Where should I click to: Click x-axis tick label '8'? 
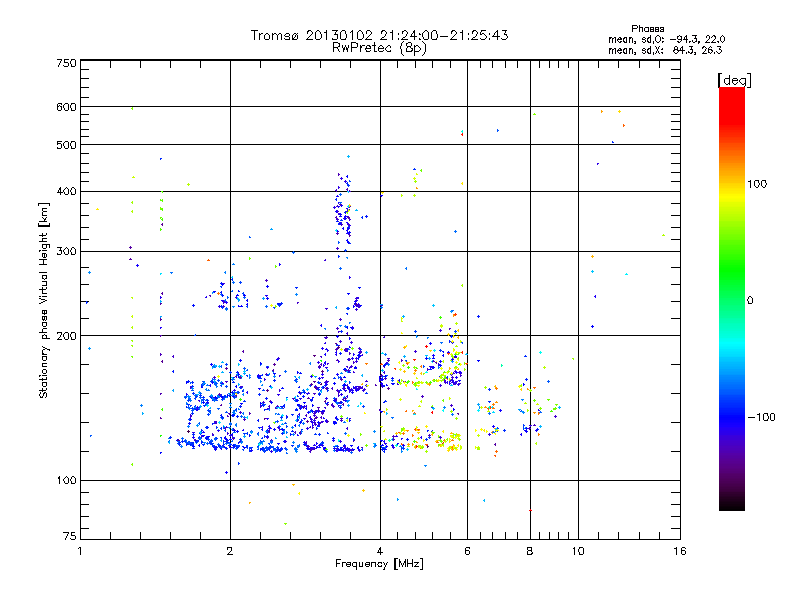click(530, 551)
